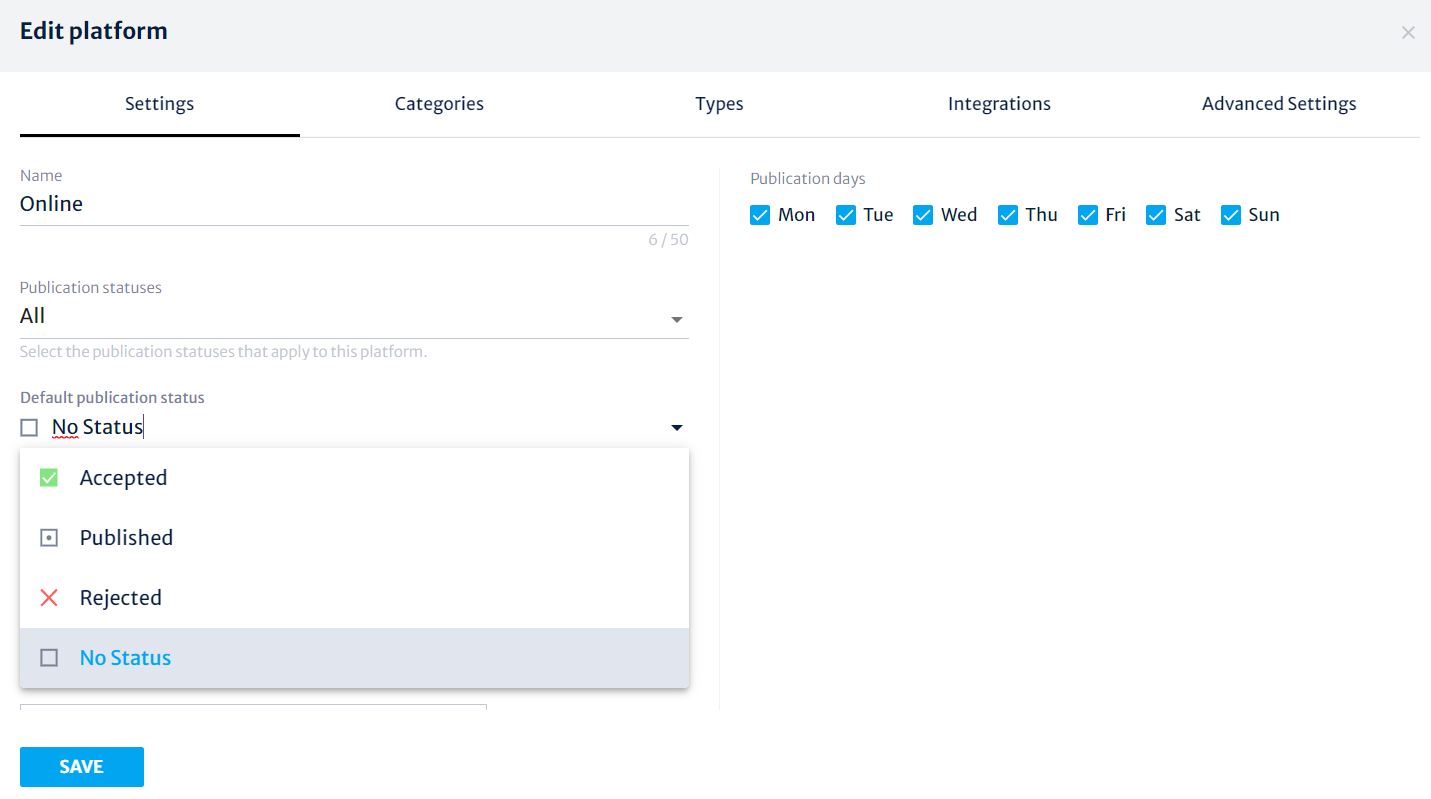Uncheck the Sat publication day

[1156, 215]
